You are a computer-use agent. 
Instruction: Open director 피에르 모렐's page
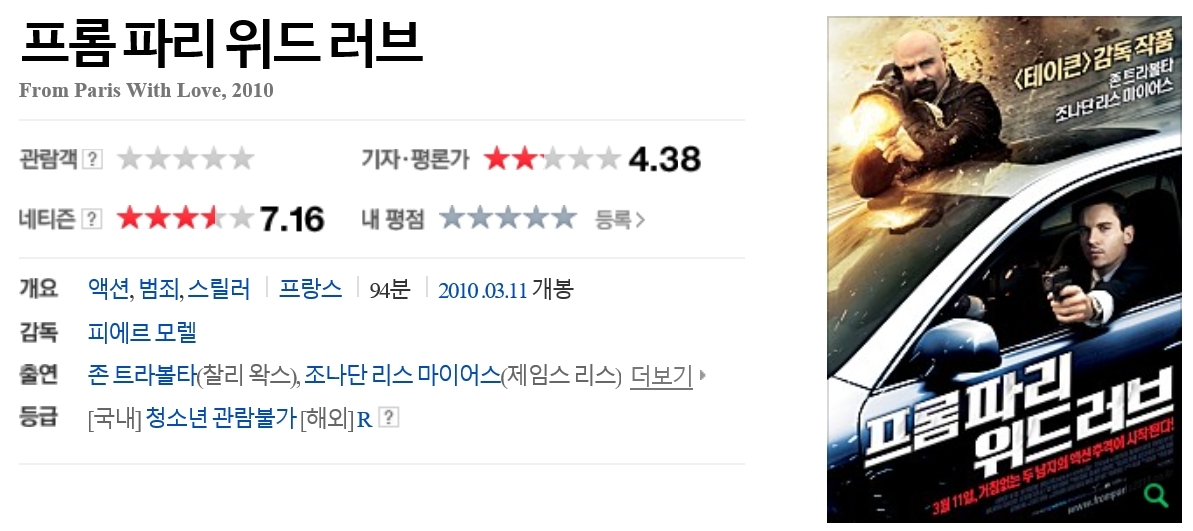(x=142, y=332)
